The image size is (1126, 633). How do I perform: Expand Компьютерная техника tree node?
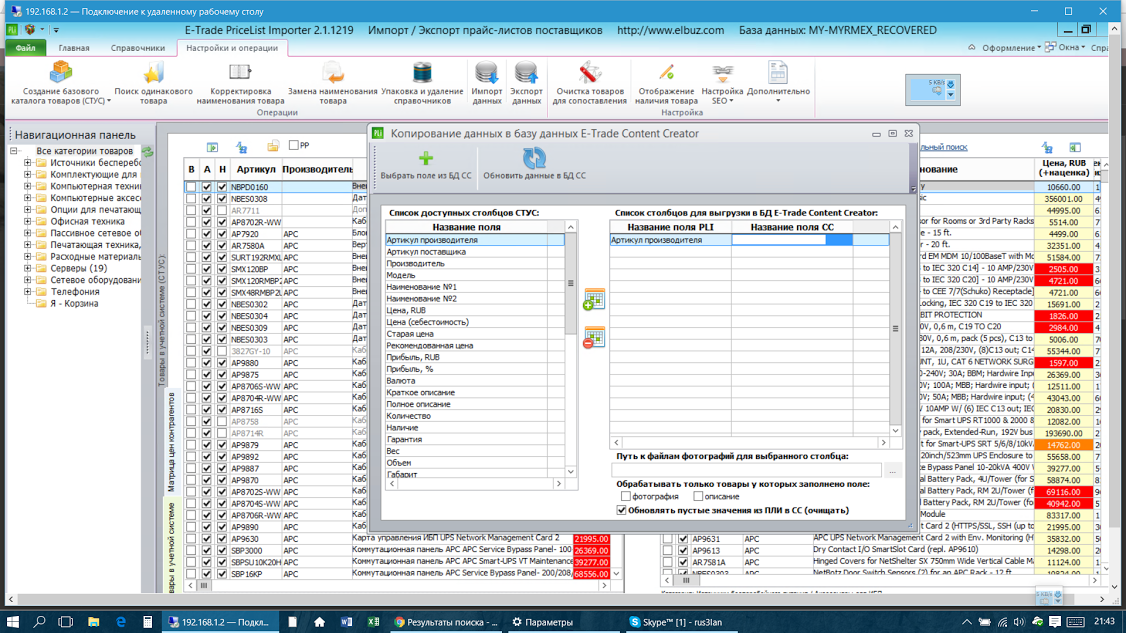click(x=27, y=186)
